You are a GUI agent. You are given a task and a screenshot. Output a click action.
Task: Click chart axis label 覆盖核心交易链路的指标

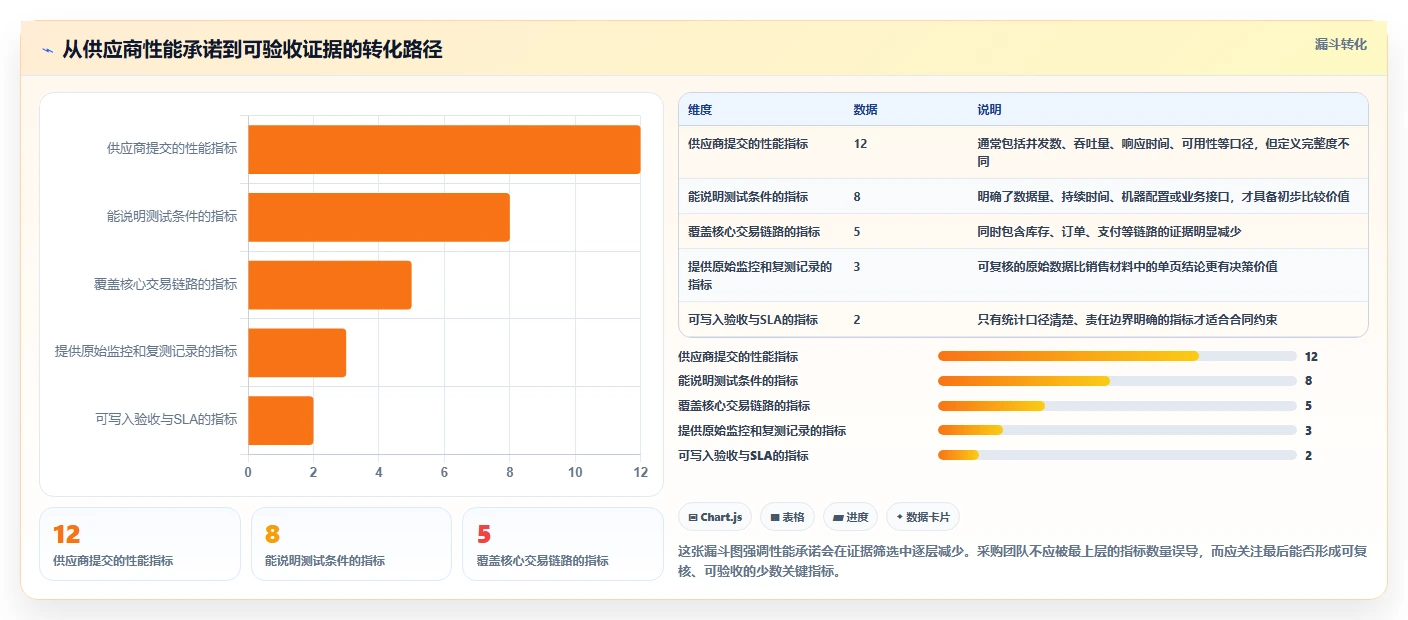[166, 285]
